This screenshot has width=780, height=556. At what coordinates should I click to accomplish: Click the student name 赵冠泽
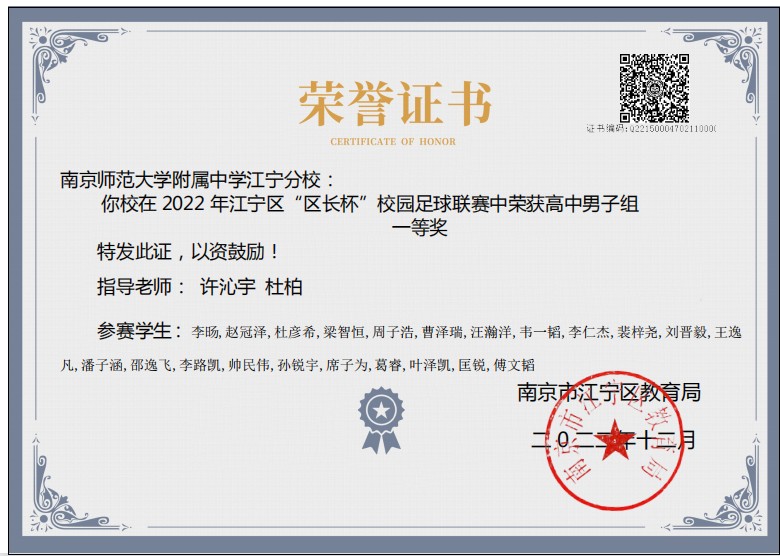[x=246, y=332]
